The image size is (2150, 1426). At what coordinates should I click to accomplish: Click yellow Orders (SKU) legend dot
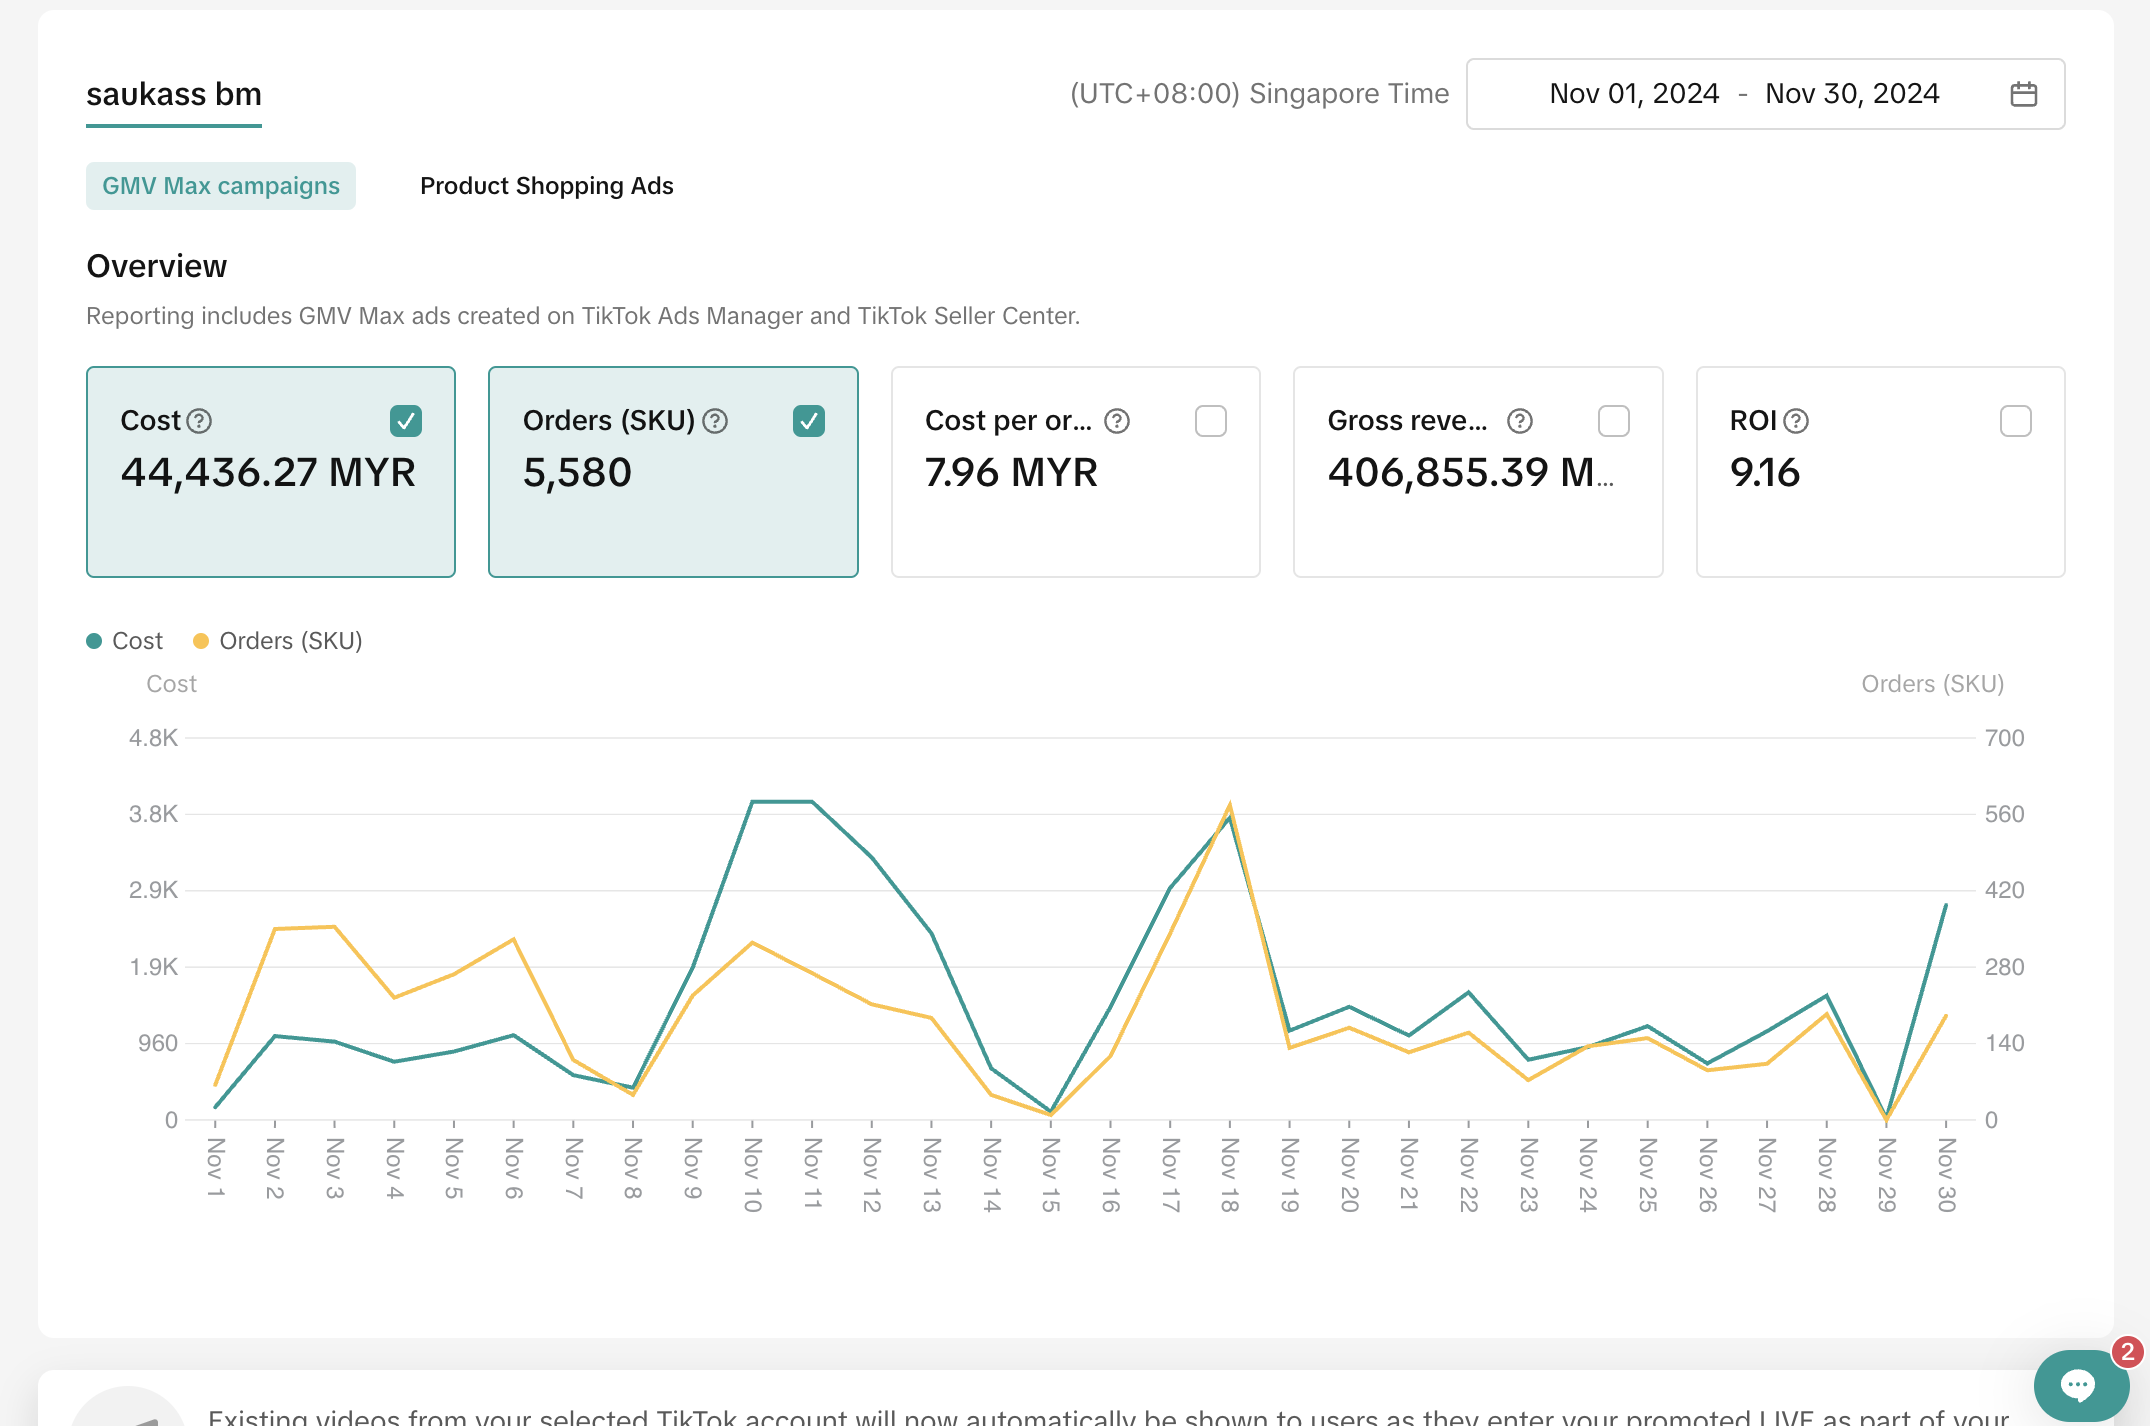coord(201,641)
